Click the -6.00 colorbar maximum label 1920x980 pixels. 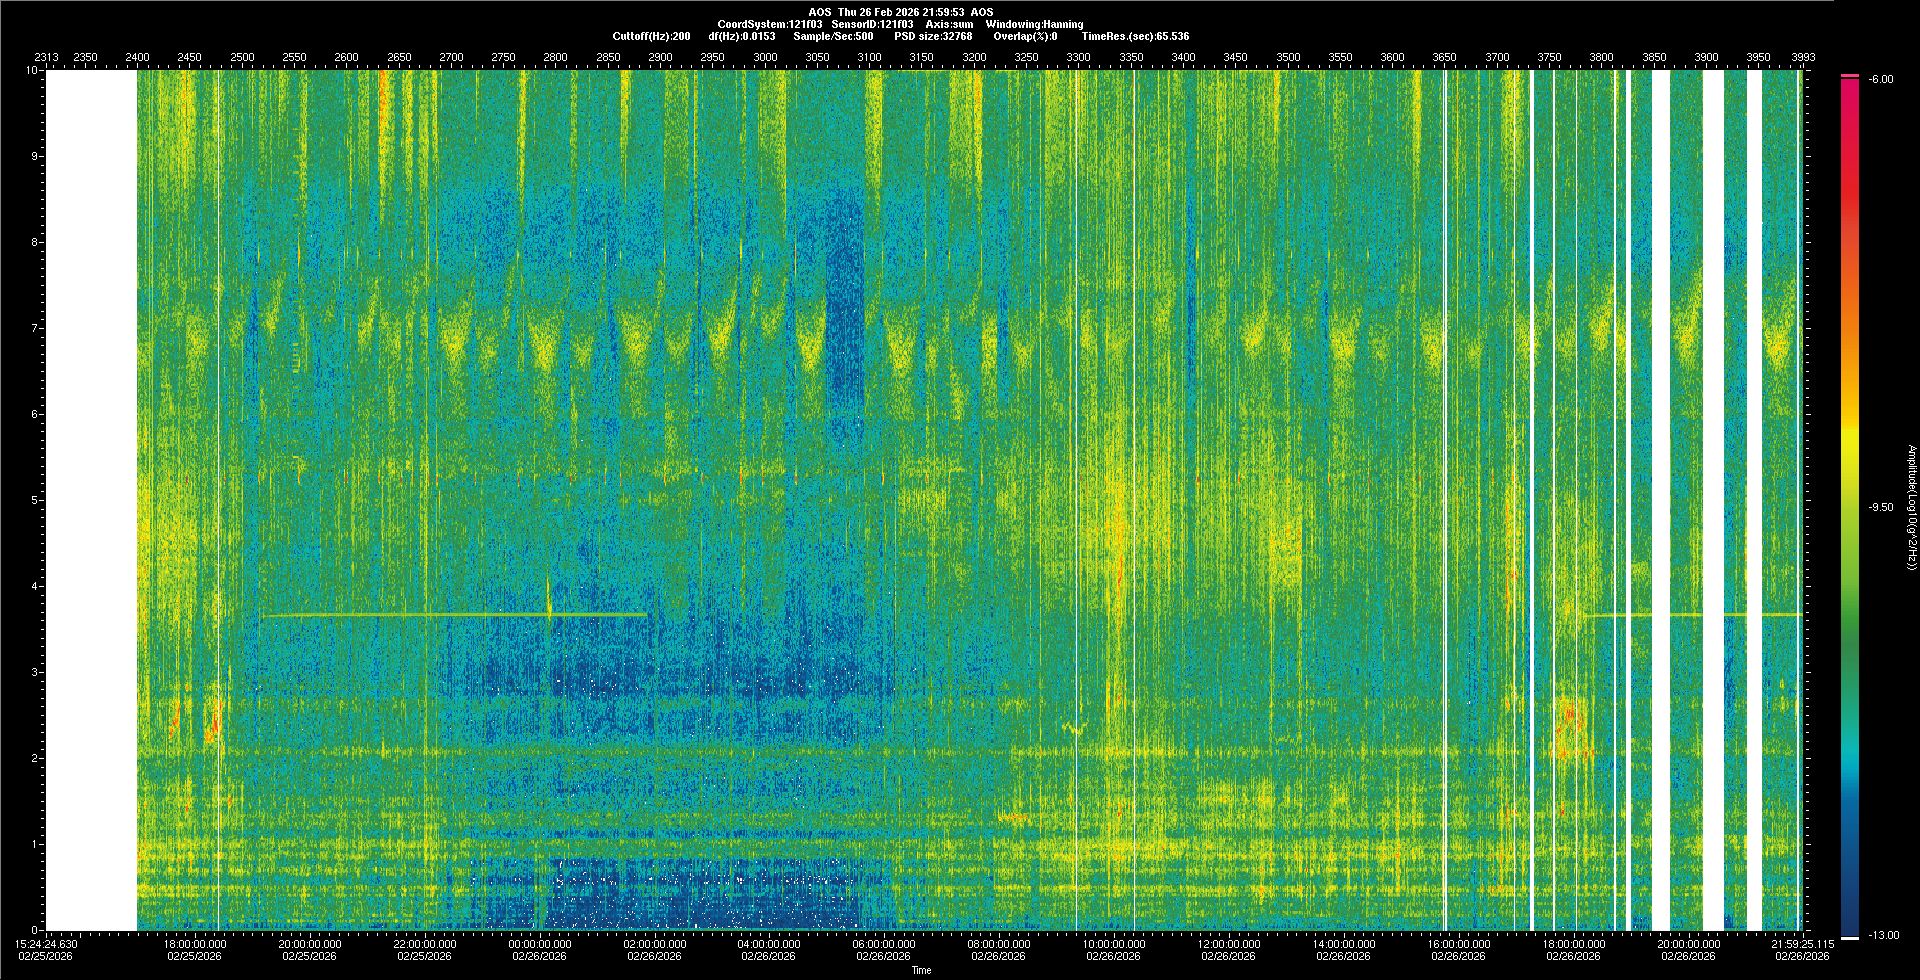pyautogui.click(x=1880, y=79)
